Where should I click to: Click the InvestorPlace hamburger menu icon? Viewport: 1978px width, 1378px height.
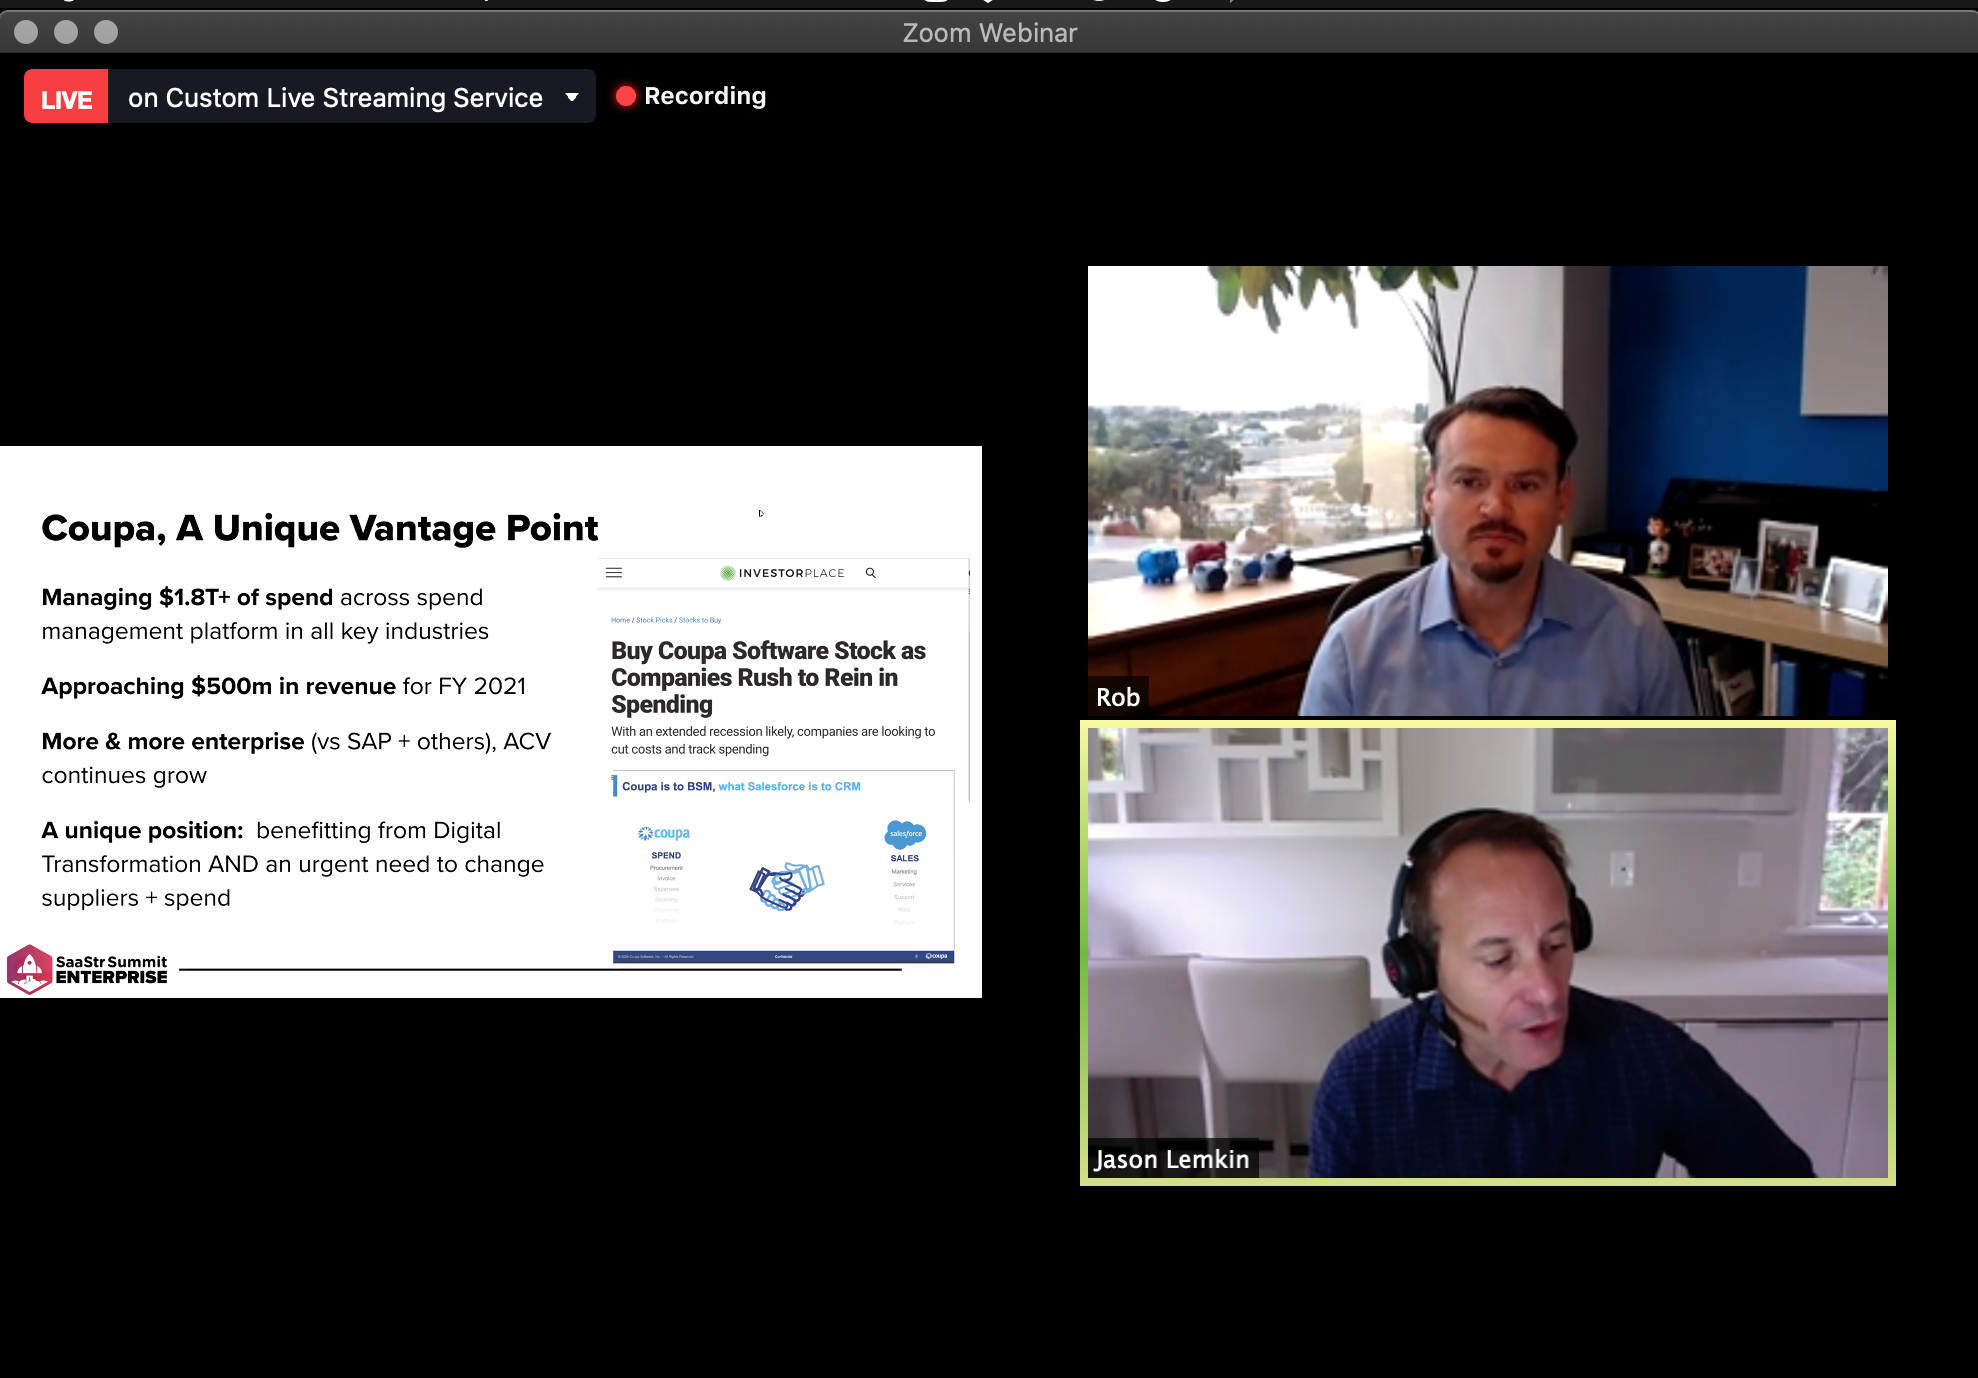pyautogui.click(x=614, y=573)
